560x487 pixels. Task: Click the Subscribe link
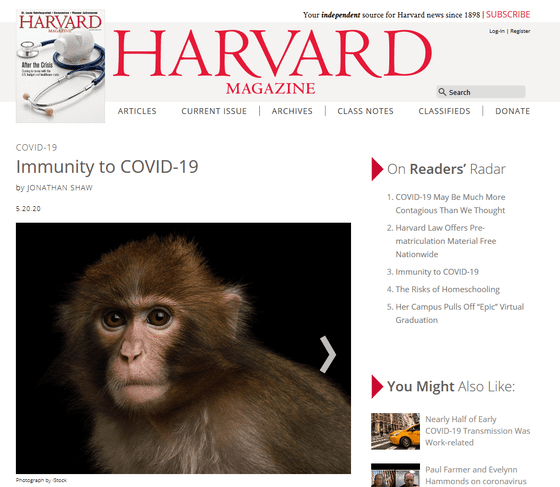508,15
